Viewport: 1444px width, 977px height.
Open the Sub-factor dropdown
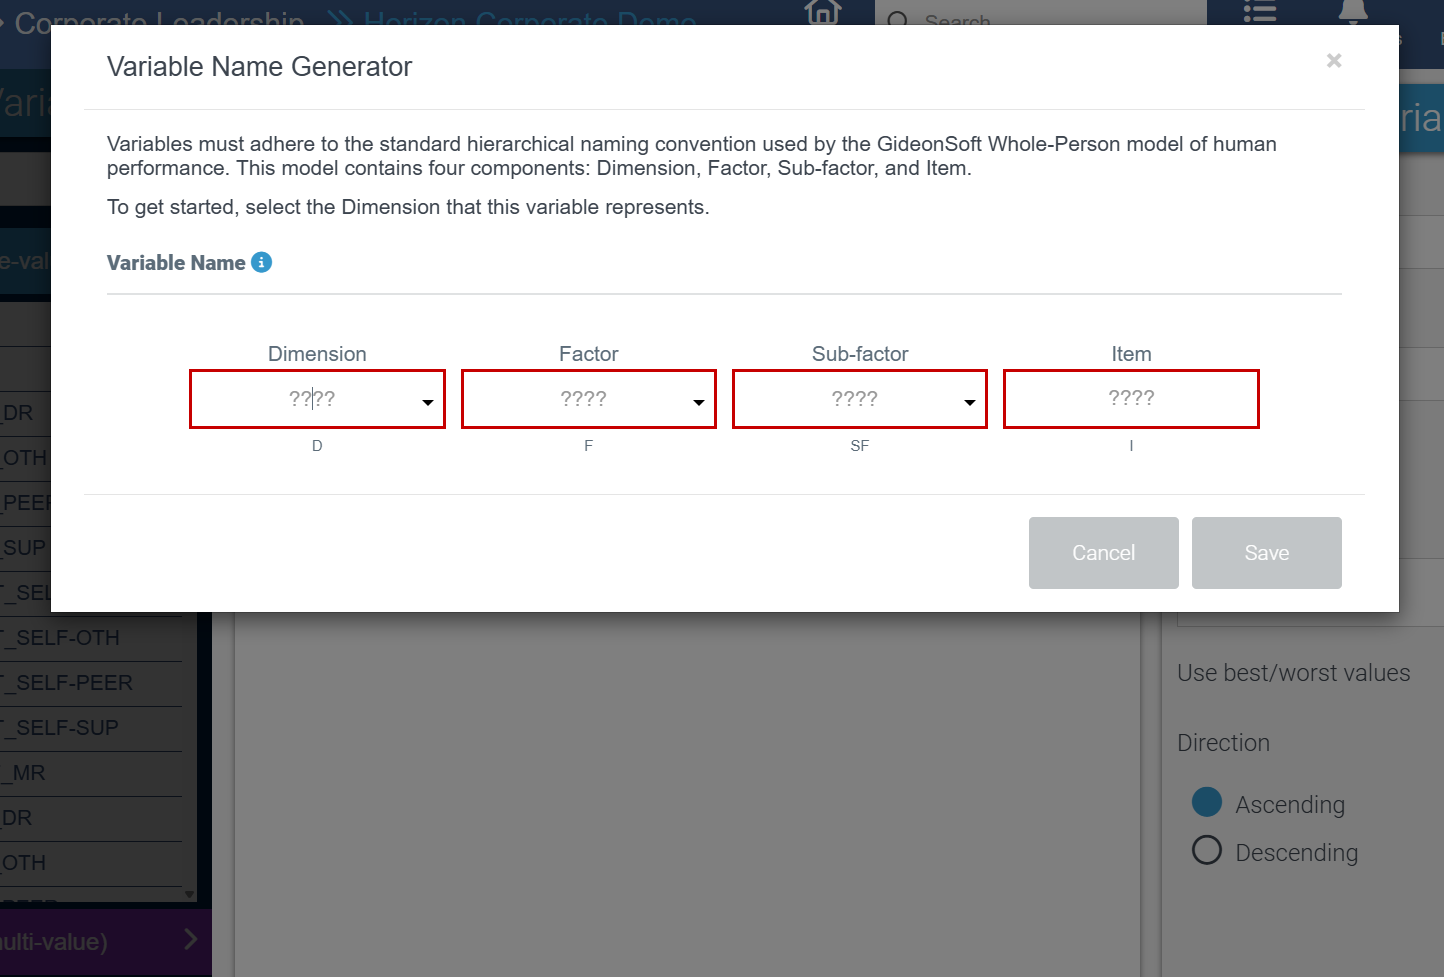click(859, 399)
